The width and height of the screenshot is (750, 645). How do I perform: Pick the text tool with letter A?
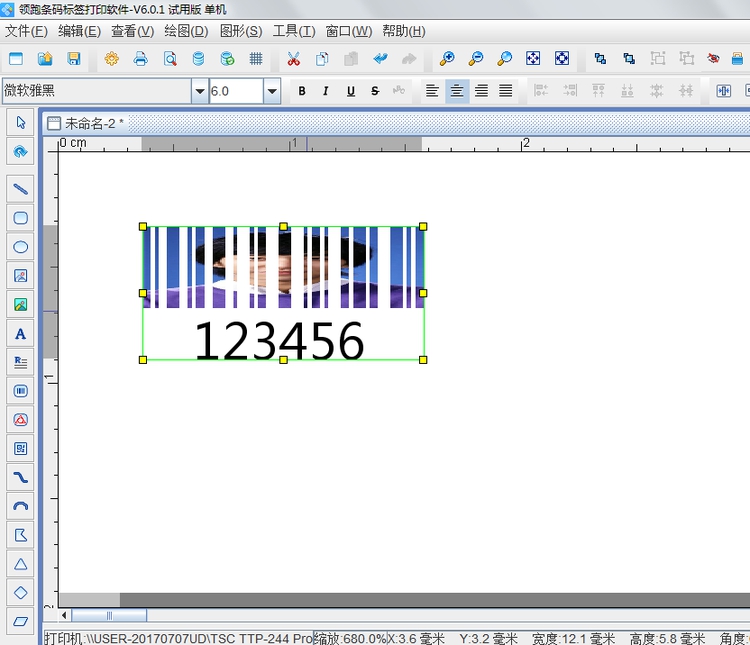pyautogui.click(x=20, y=334)
